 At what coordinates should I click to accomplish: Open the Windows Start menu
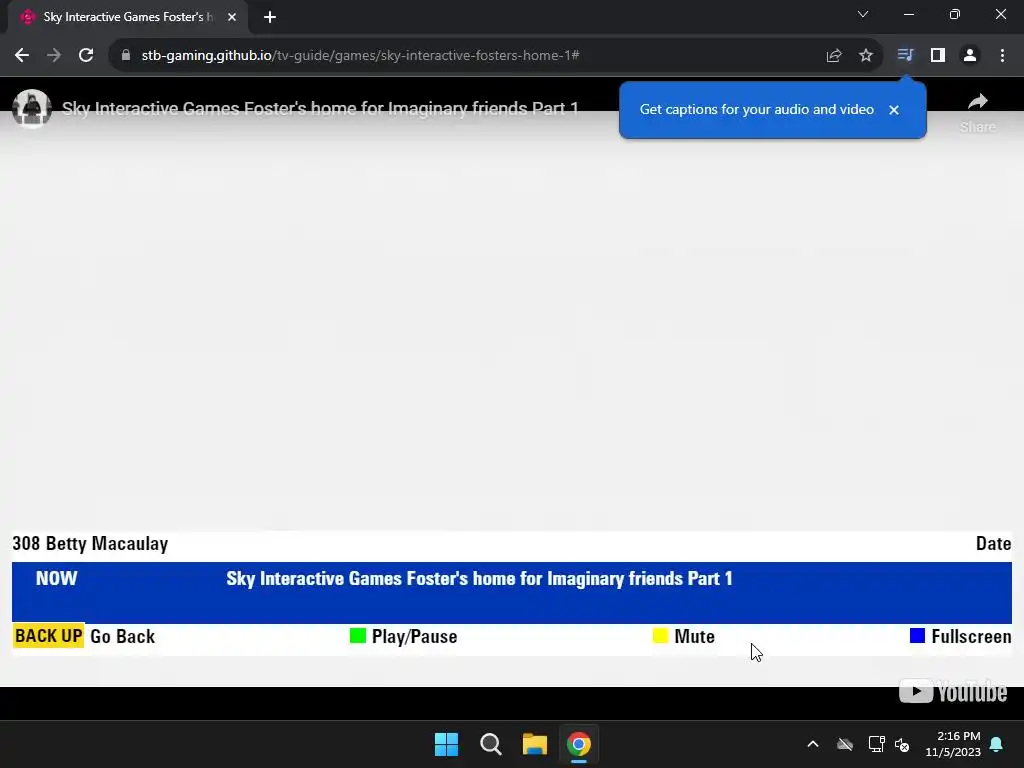(x=447, y=744)
